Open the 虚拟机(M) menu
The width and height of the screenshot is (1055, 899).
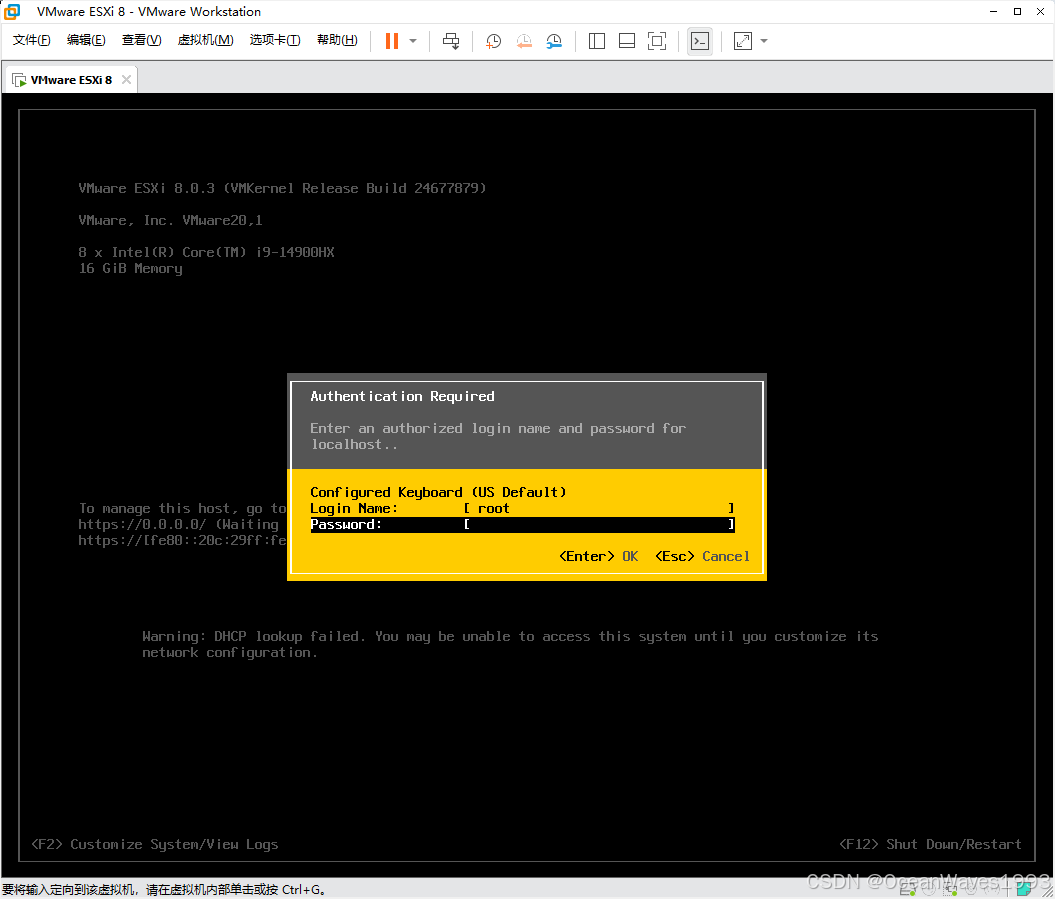point(205,40)
